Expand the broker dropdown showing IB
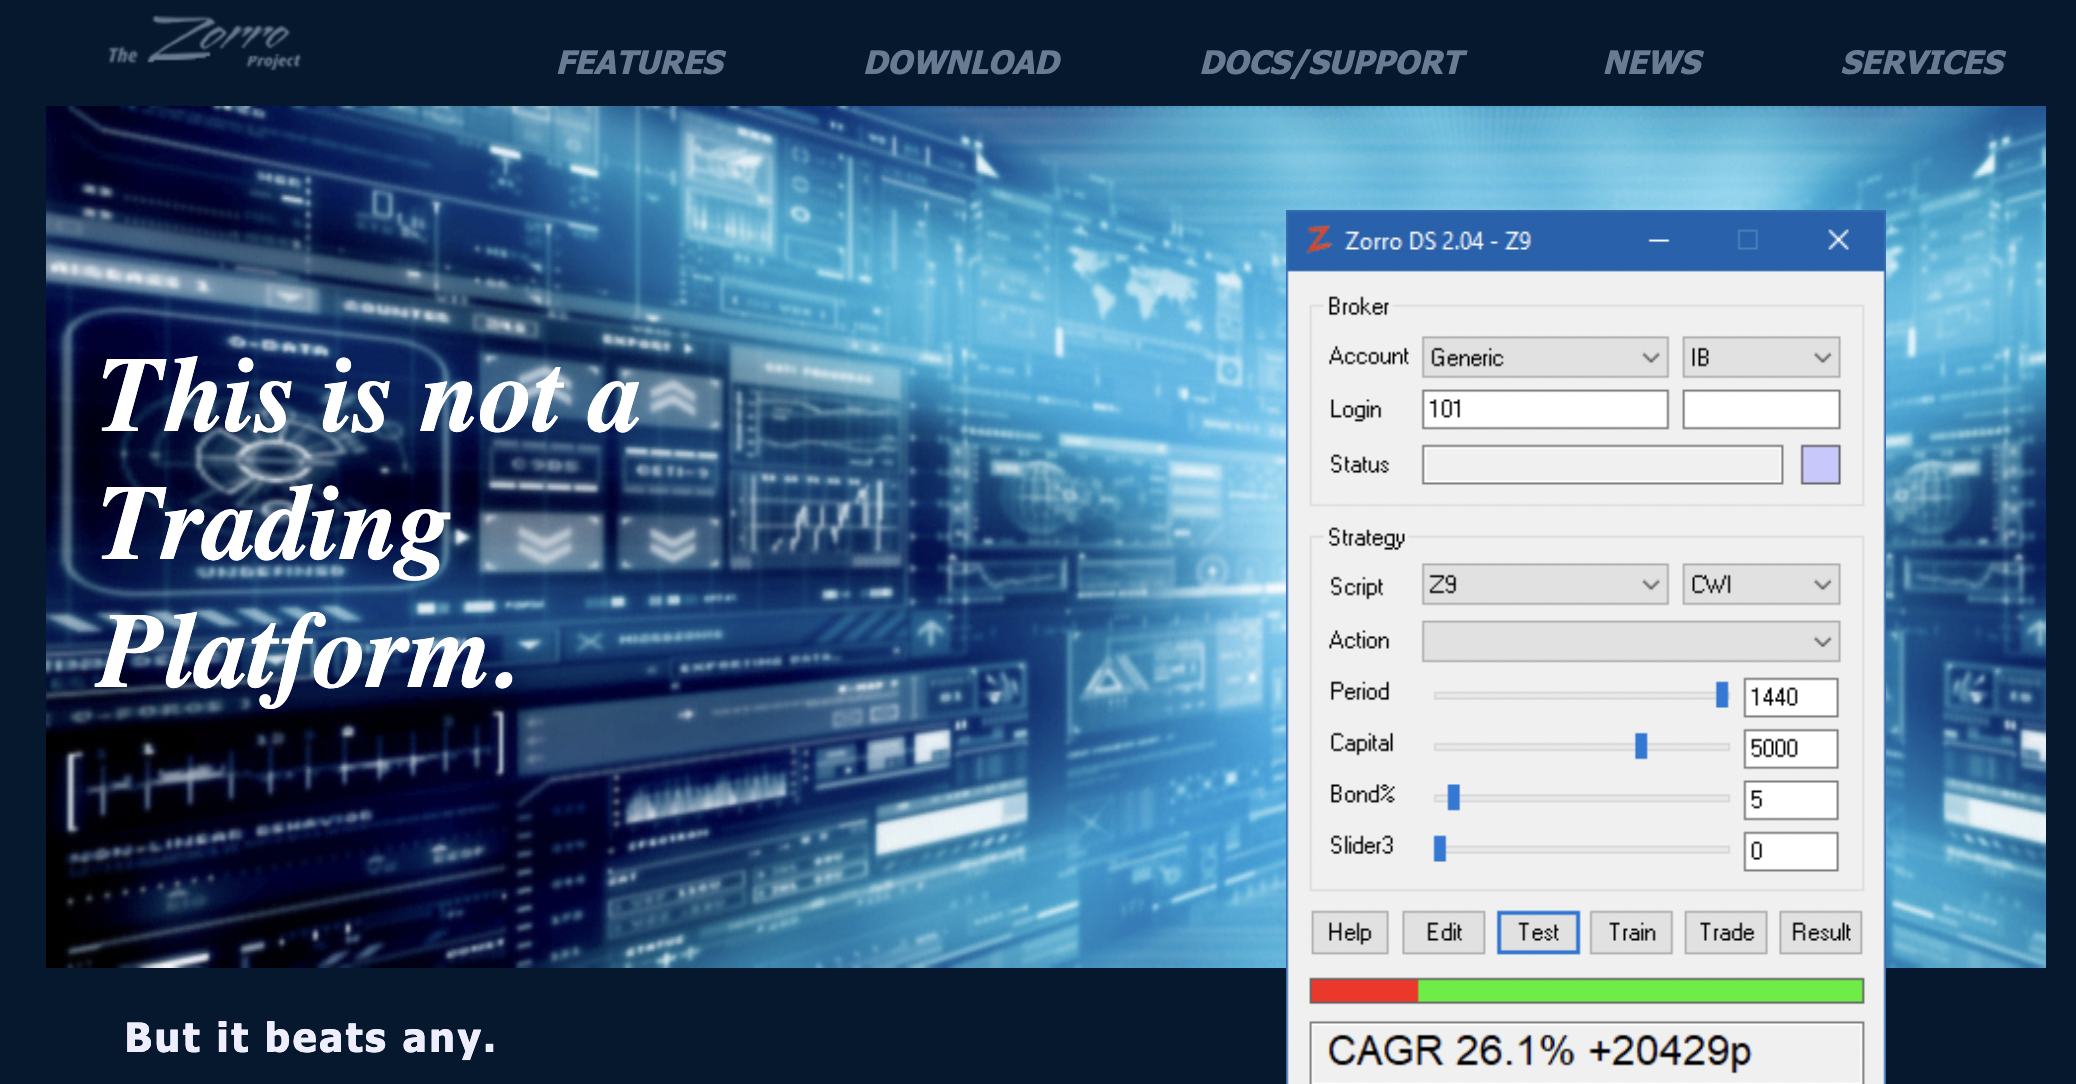 [x=1761, y=357]
